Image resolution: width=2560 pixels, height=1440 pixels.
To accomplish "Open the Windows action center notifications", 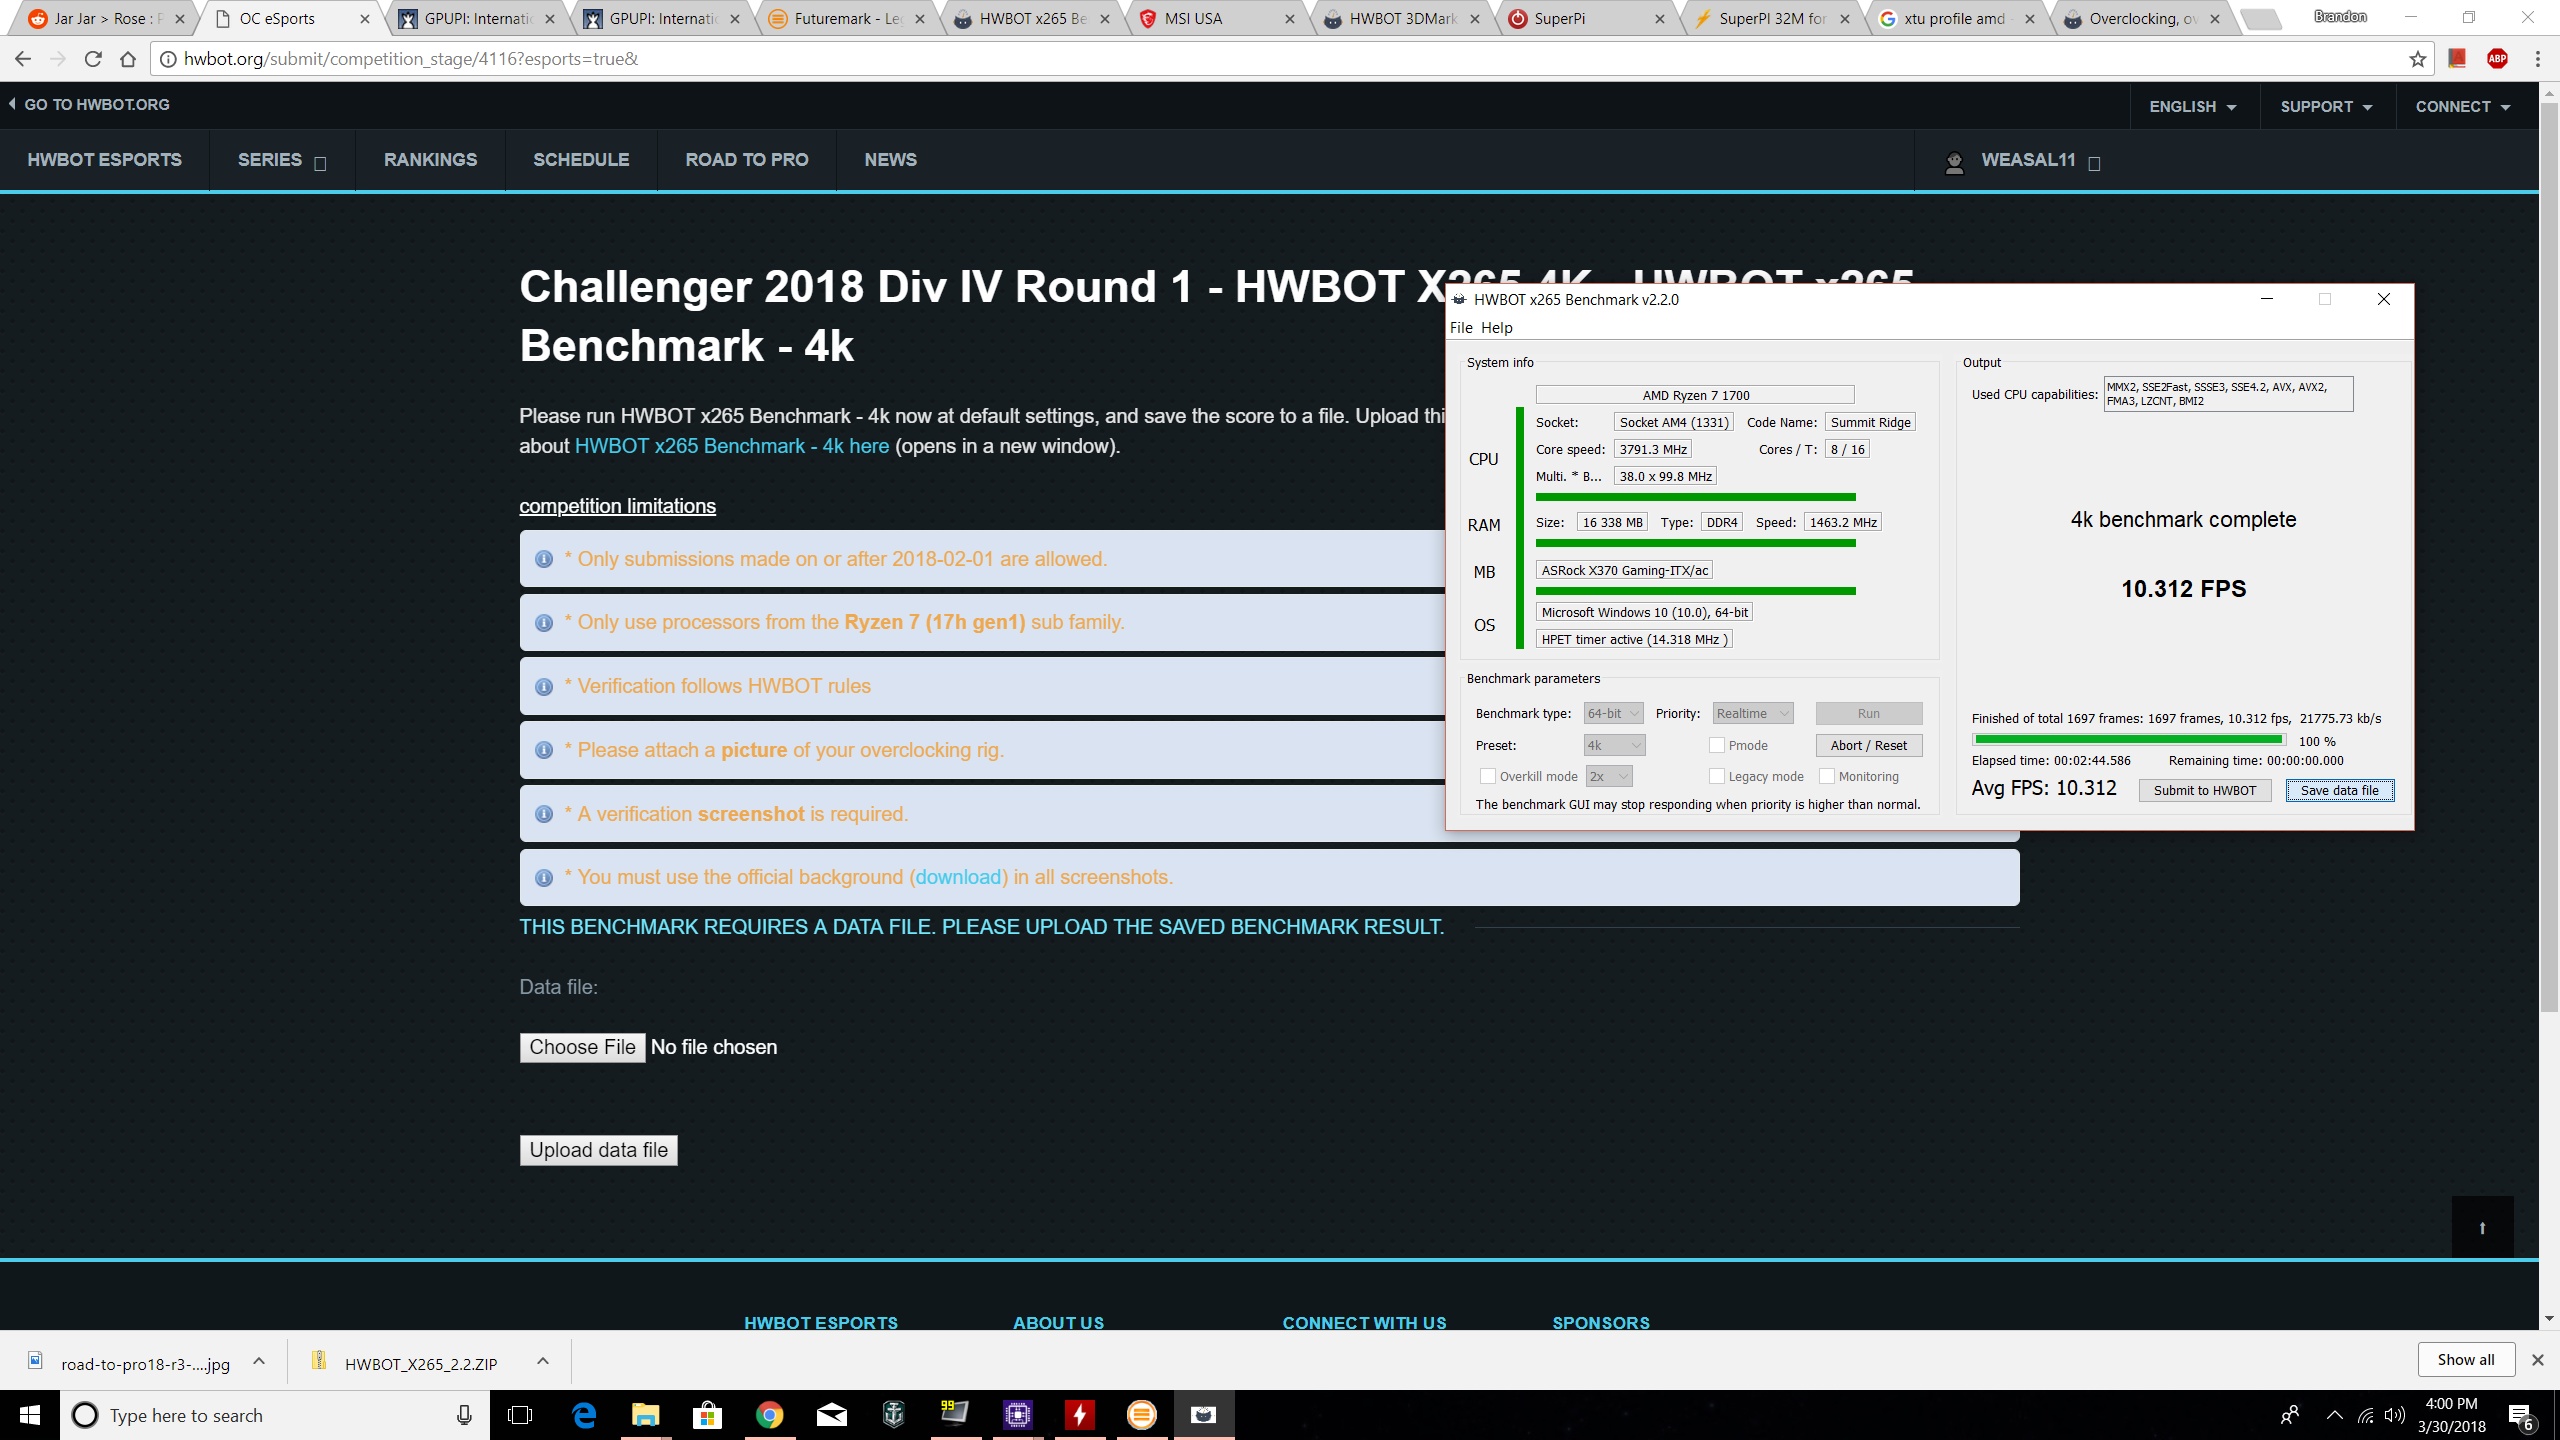I will [2521, 1416].
